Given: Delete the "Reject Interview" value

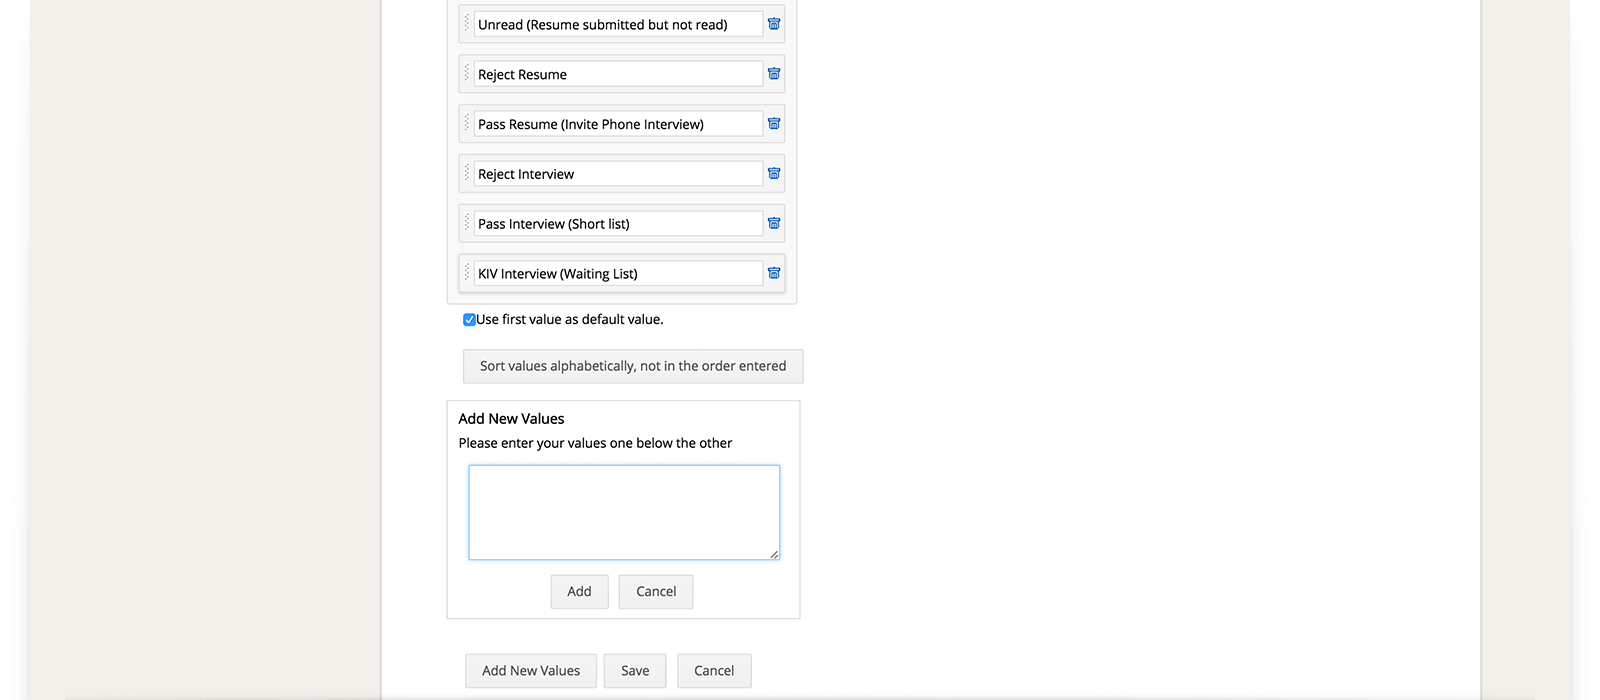Looking at the screenshot, I should (x=774, y=174).
